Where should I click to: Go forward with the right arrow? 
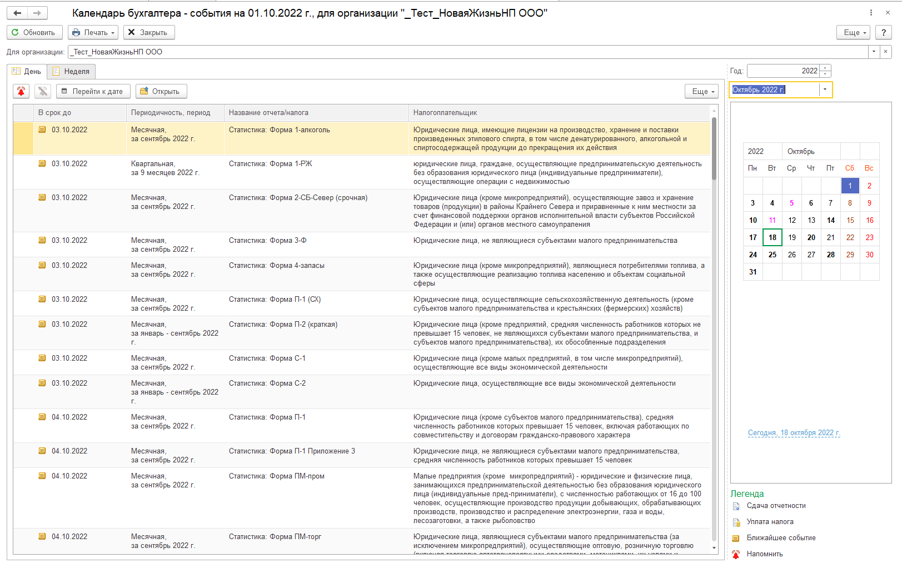(x=37, y=13)
